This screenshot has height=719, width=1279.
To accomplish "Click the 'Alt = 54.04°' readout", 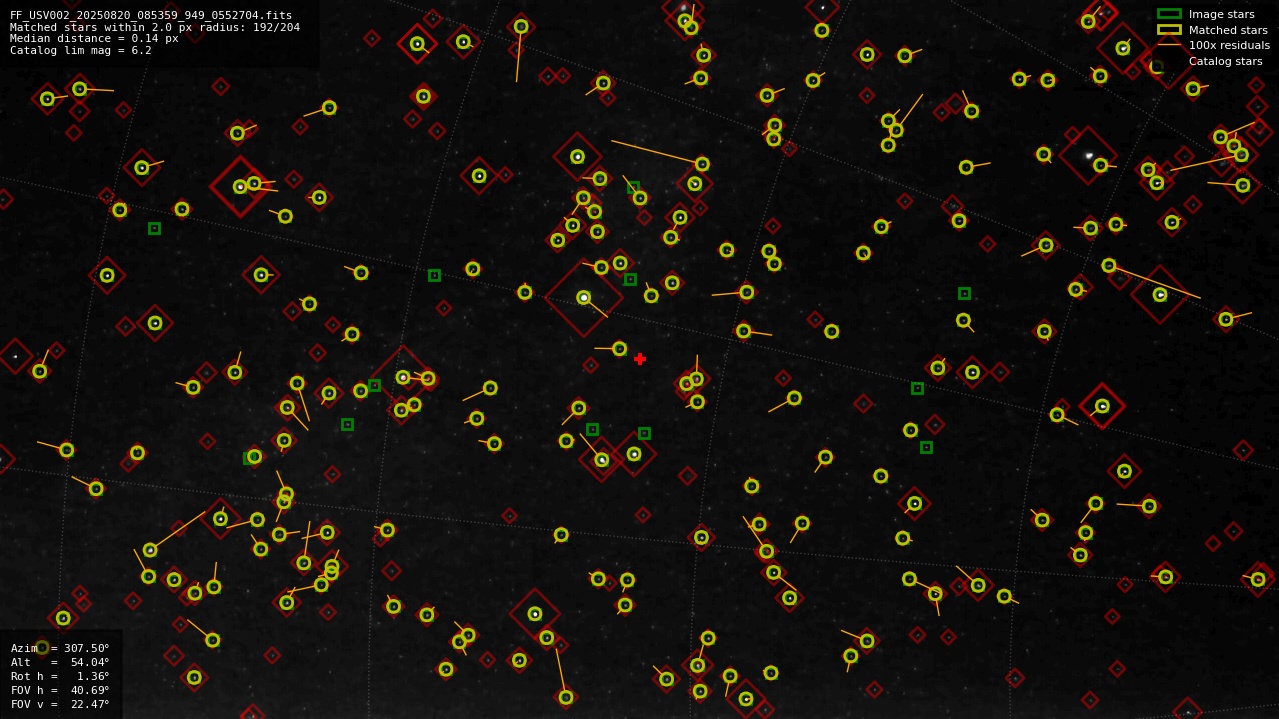I will tap(60, 662).
